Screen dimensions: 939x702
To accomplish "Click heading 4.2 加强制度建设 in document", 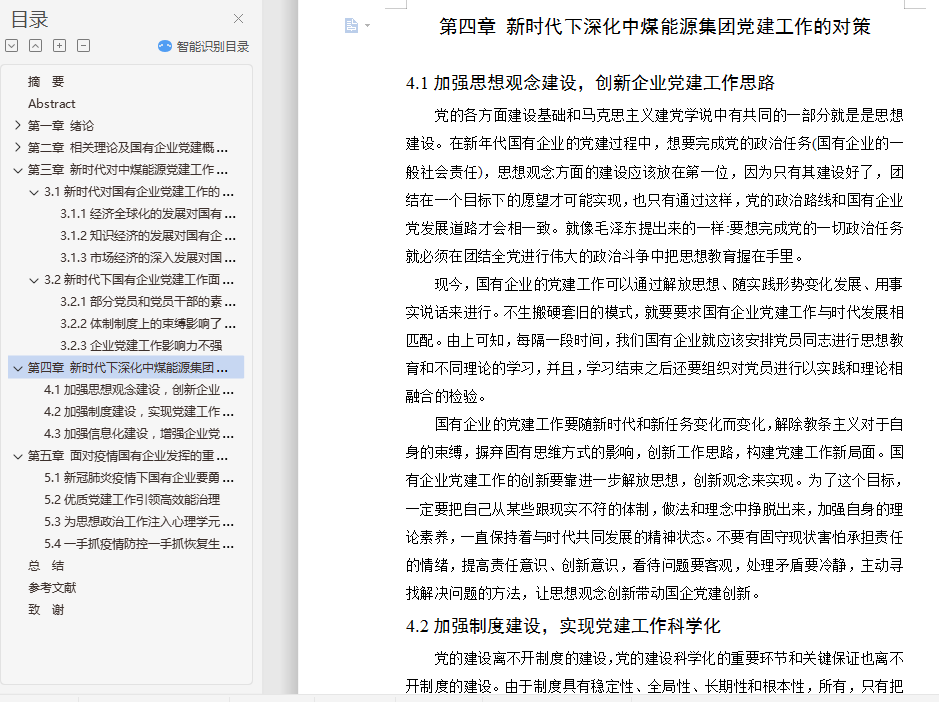I will [563, 626].
